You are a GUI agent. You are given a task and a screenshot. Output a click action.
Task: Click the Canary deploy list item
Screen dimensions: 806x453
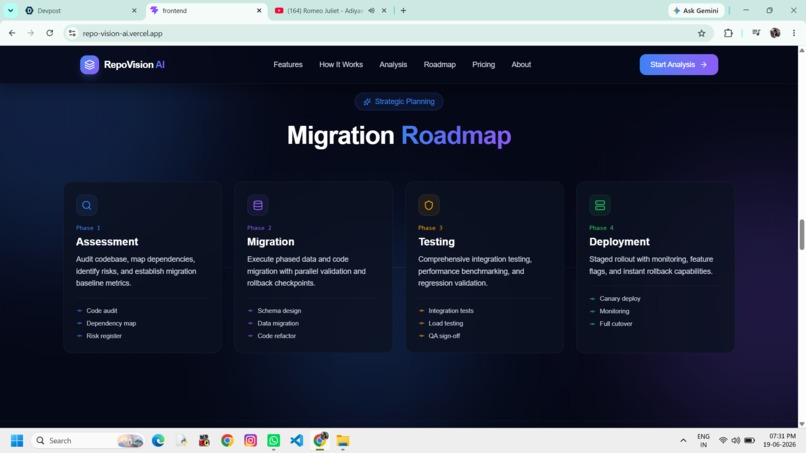[619, 298]
